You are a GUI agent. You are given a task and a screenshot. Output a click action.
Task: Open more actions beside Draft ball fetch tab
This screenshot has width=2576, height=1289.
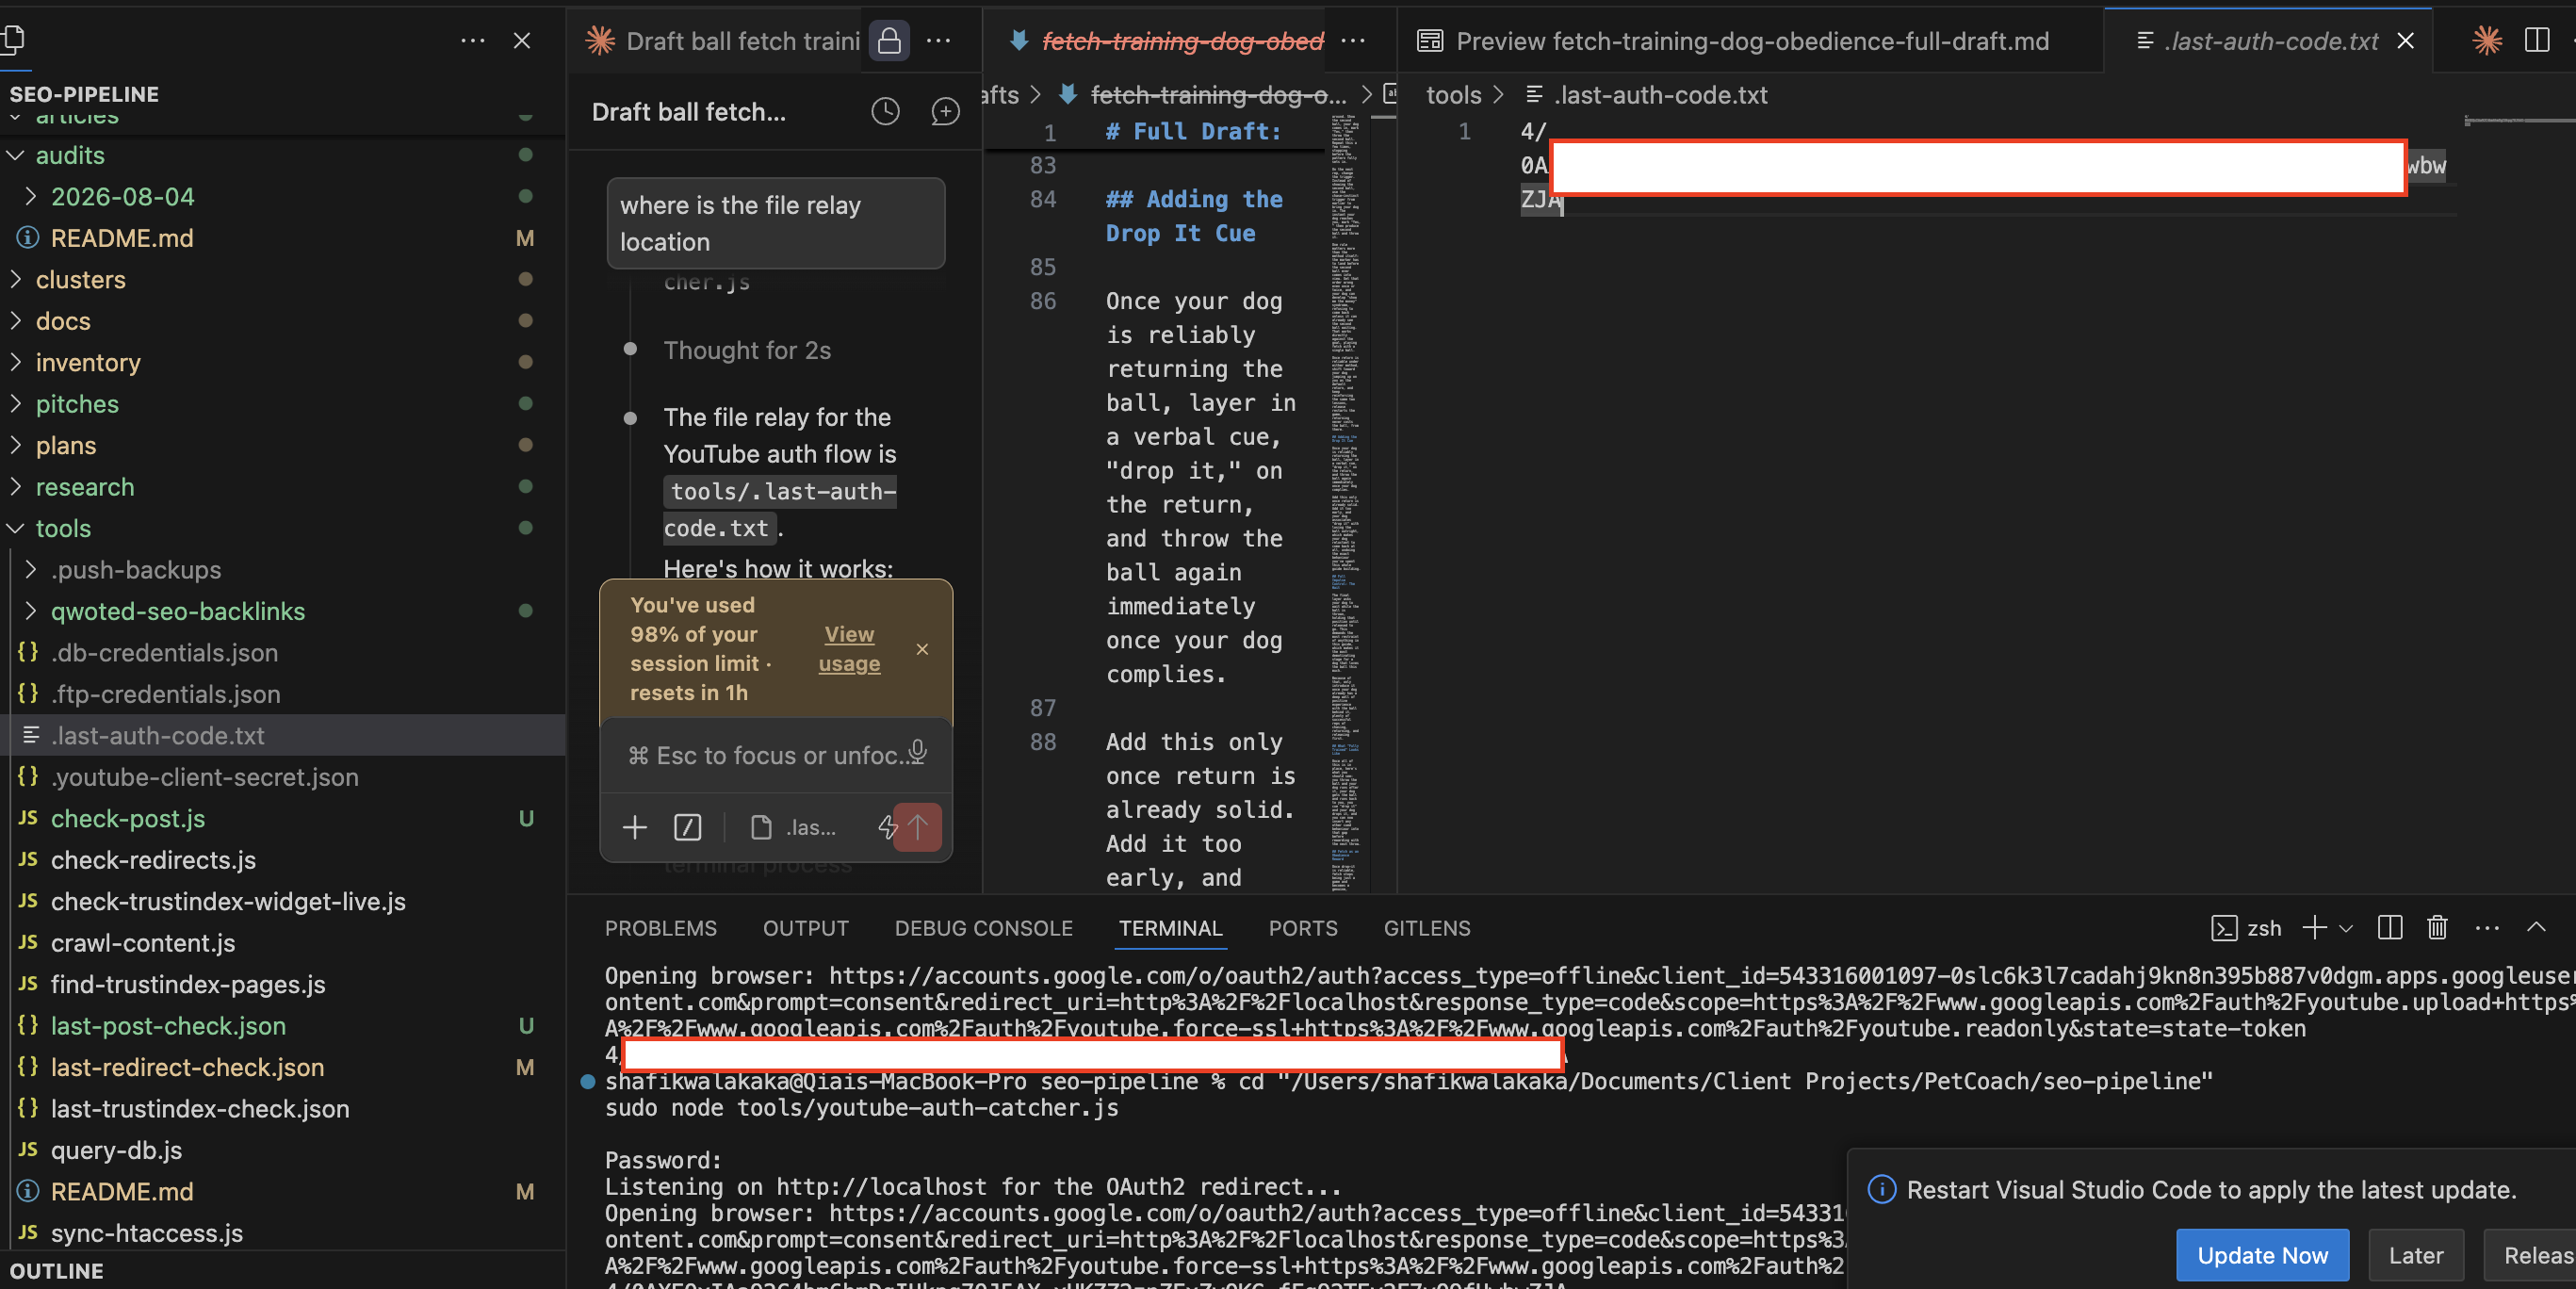click(x=939, y=41)
